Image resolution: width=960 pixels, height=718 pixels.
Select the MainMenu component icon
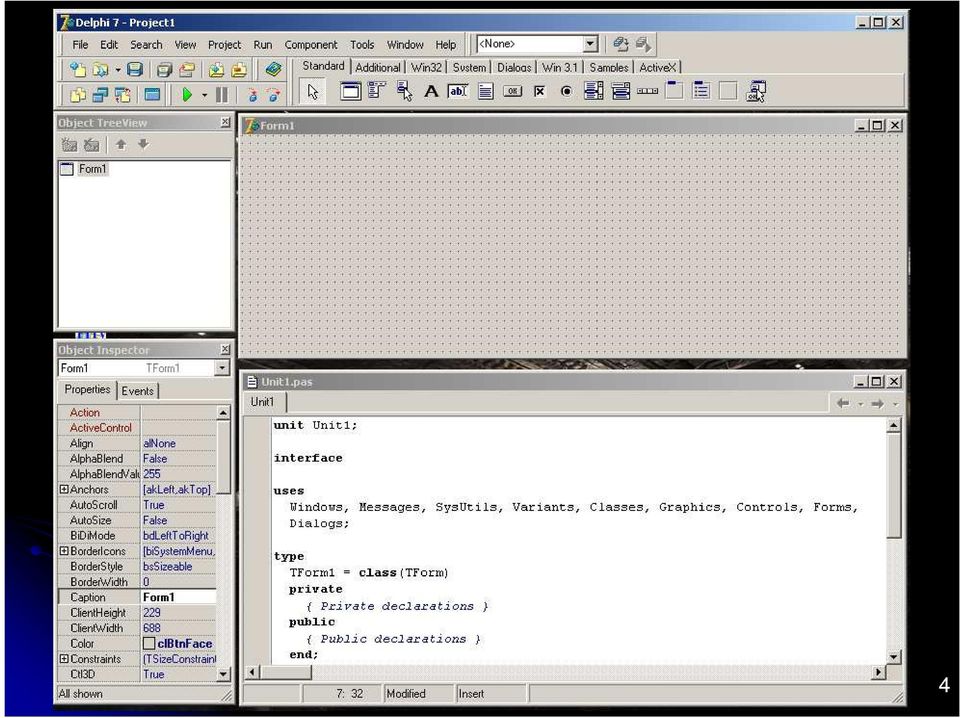pos(377,91)
